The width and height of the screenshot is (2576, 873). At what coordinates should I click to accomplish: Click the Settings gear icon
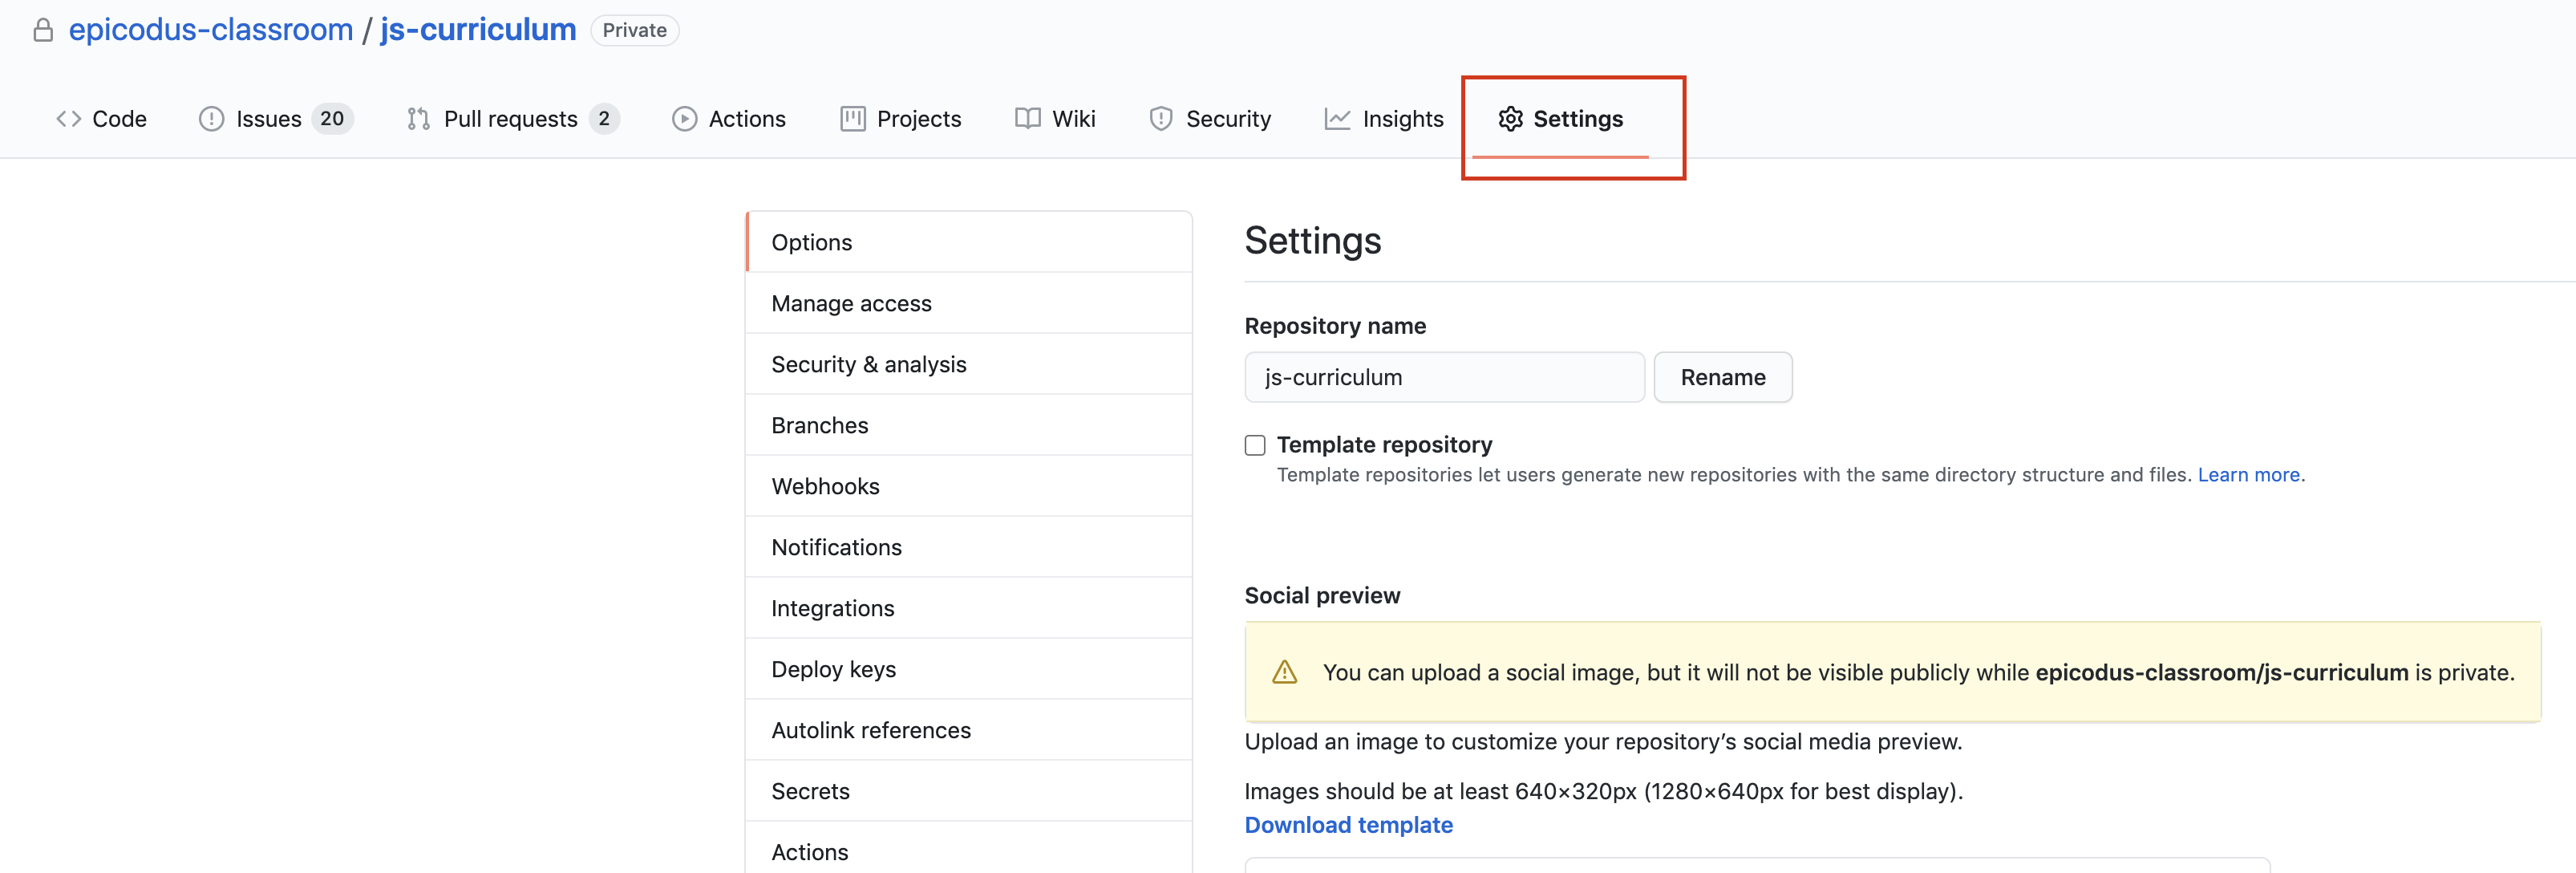(1510, 119)
